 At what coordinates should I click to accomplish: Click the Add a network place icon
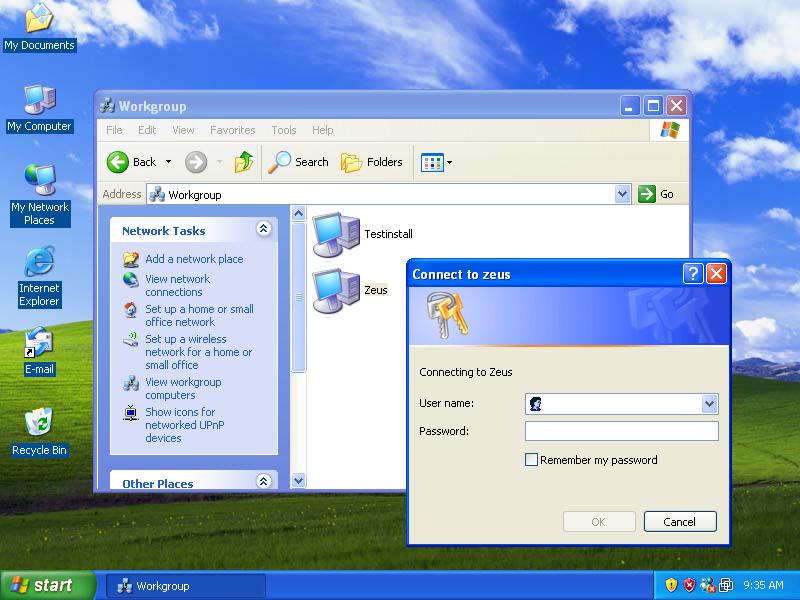click(131, 260)
